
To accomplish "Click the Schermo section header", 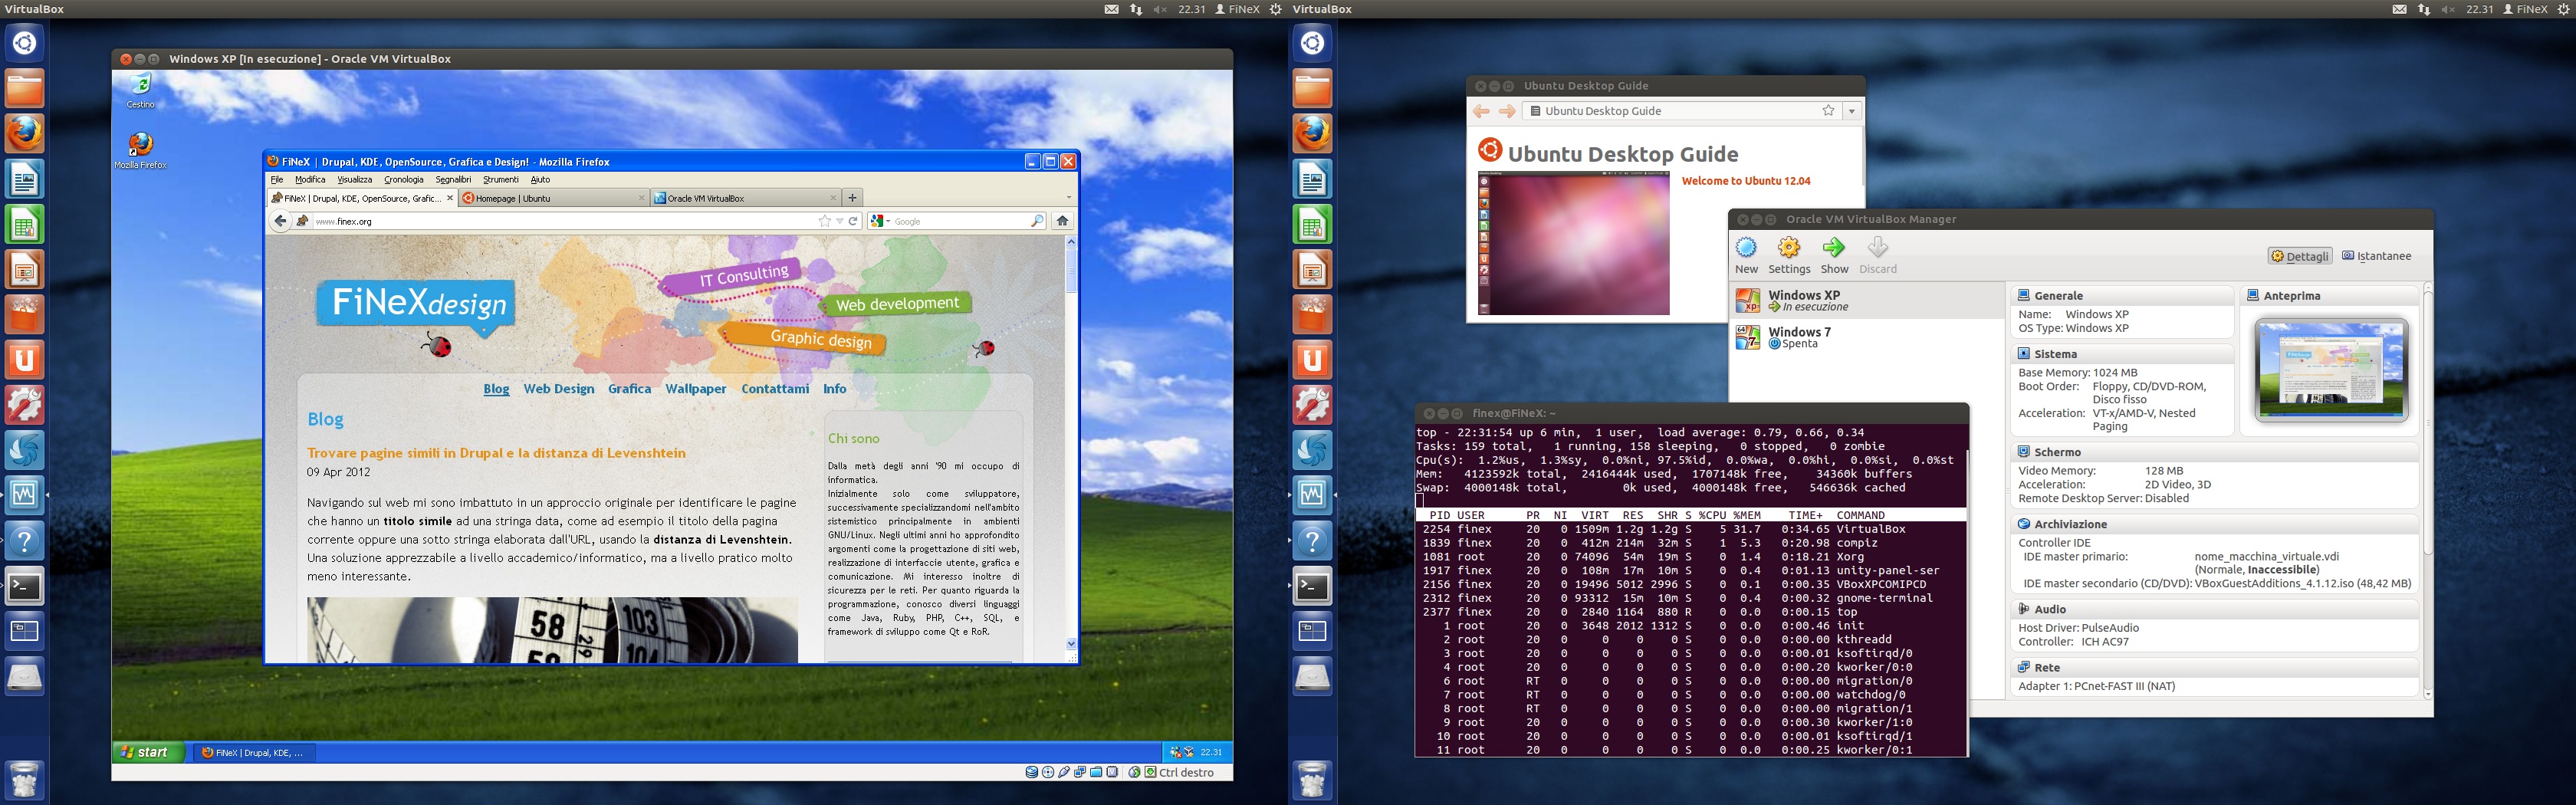I will [2214, 451].
